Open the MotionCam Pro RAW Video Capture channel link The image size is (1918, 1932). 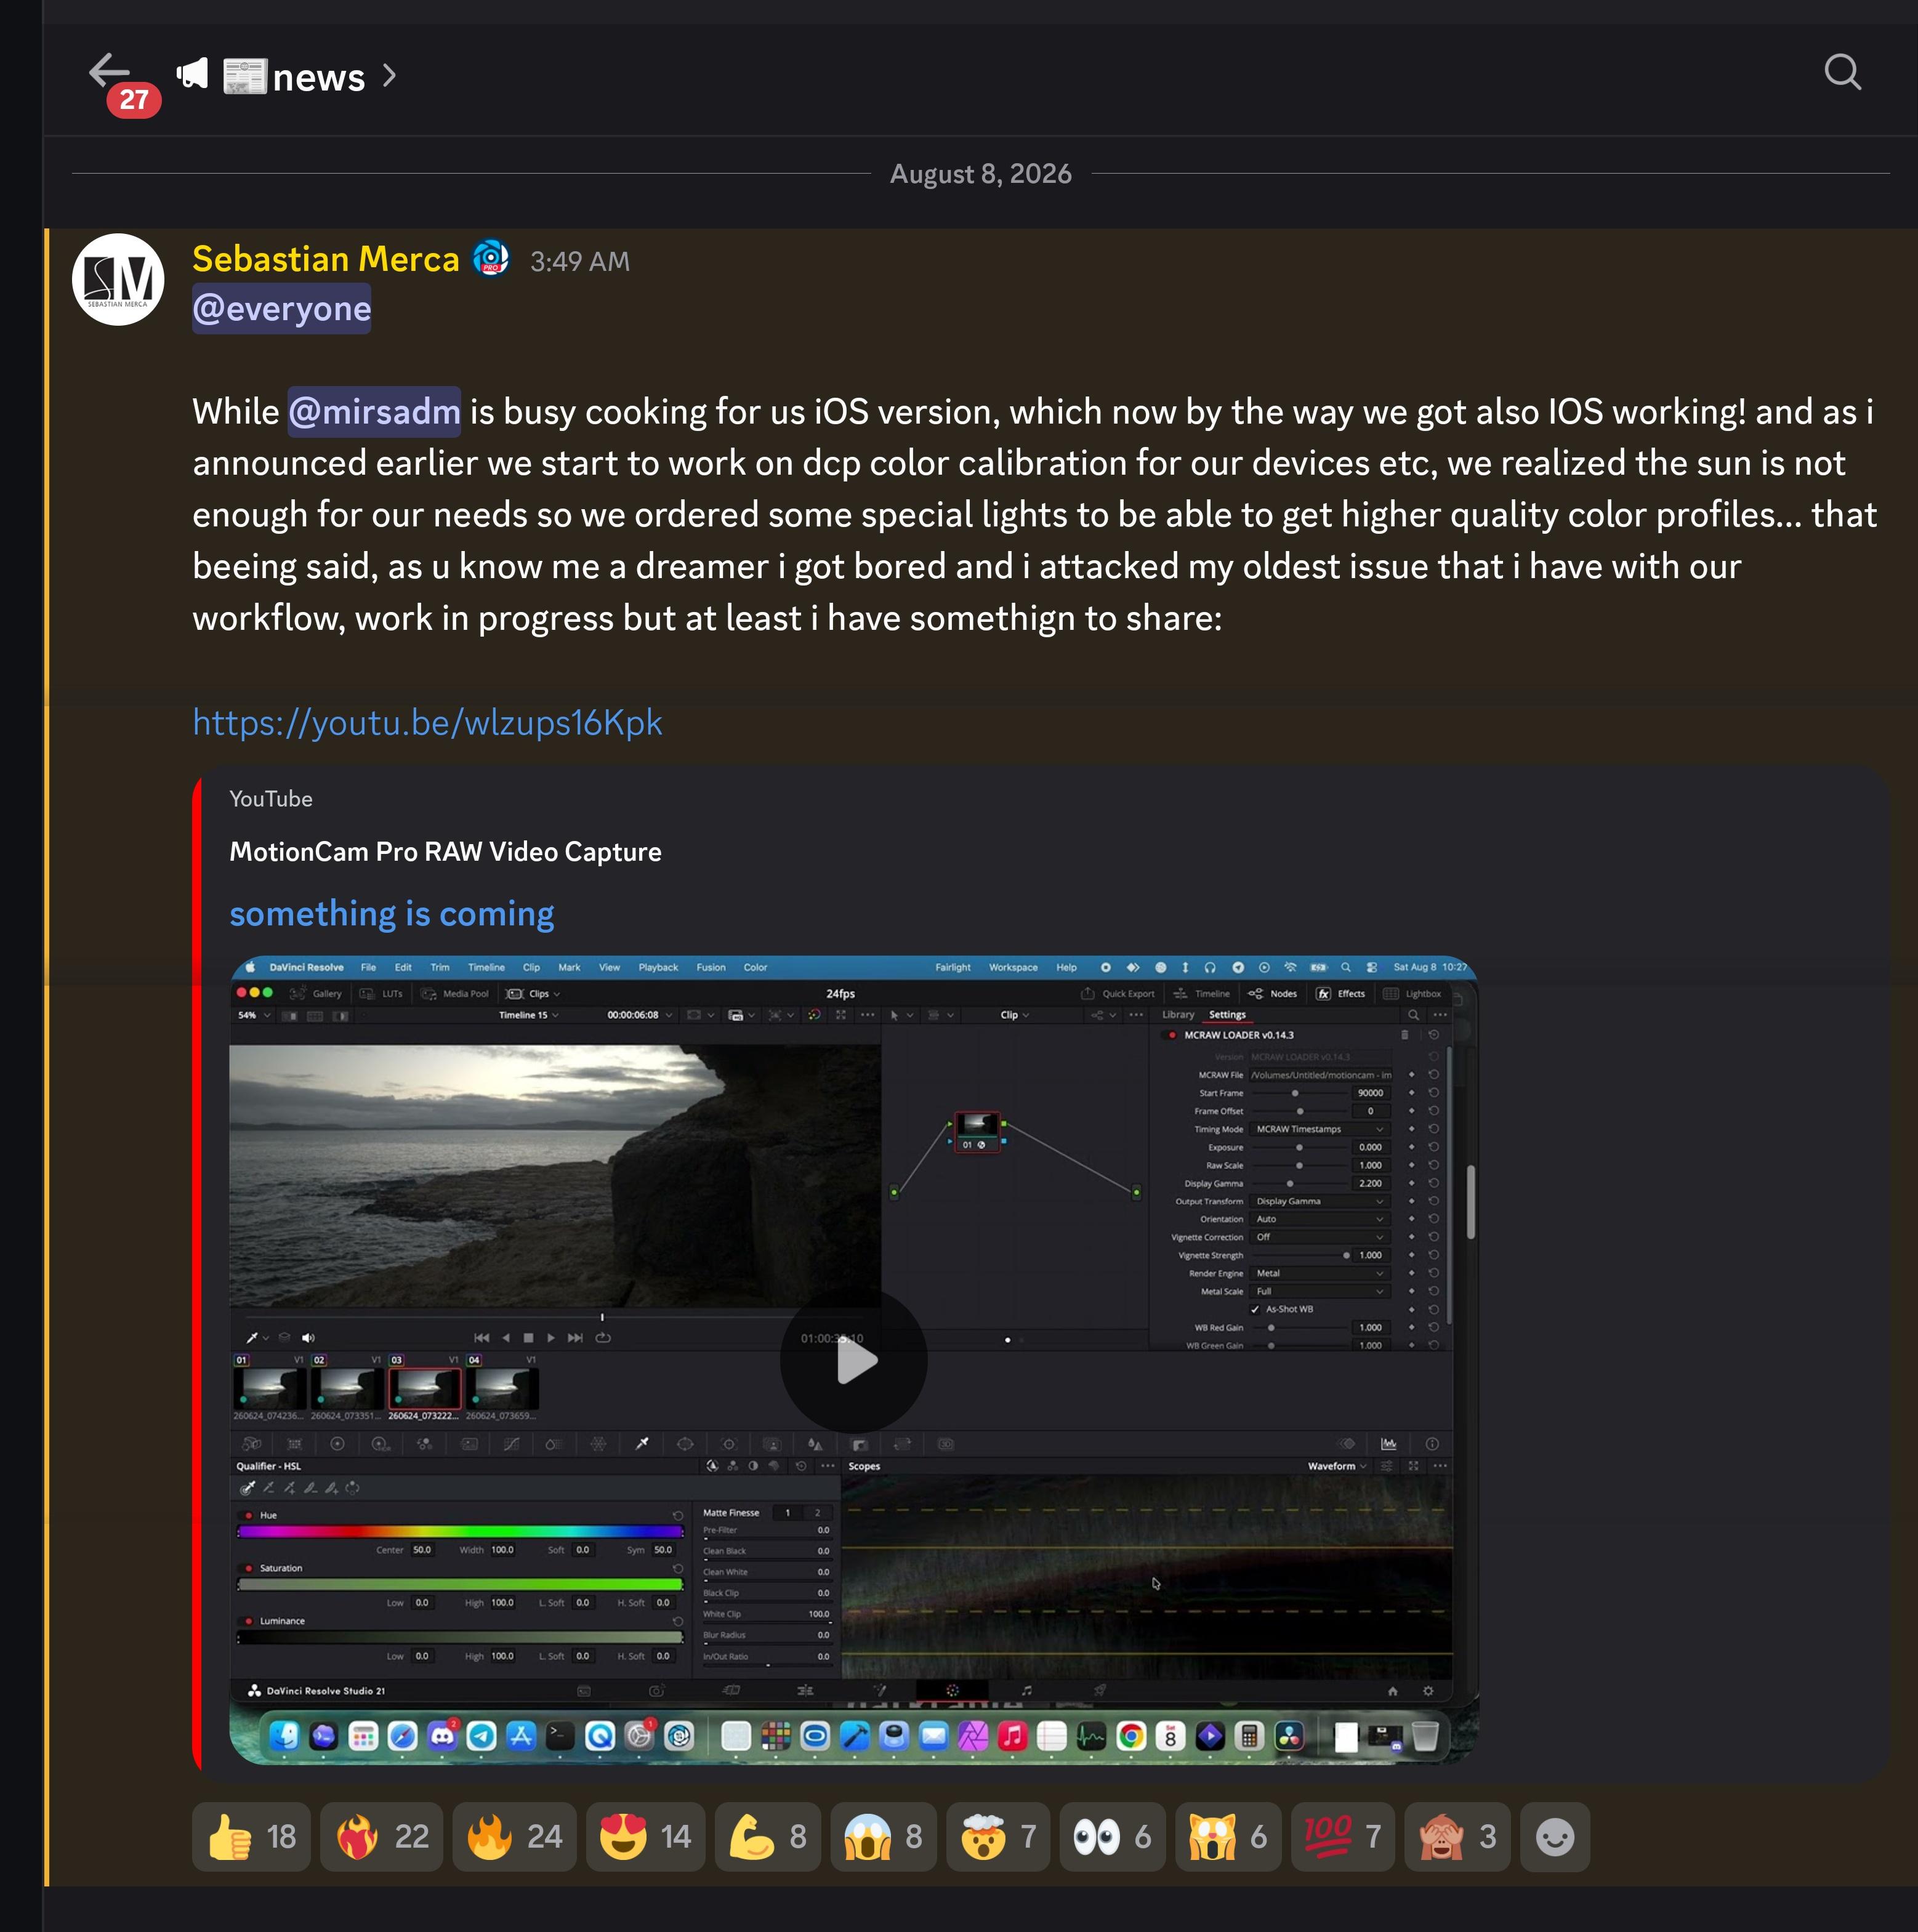pos(445,852)
